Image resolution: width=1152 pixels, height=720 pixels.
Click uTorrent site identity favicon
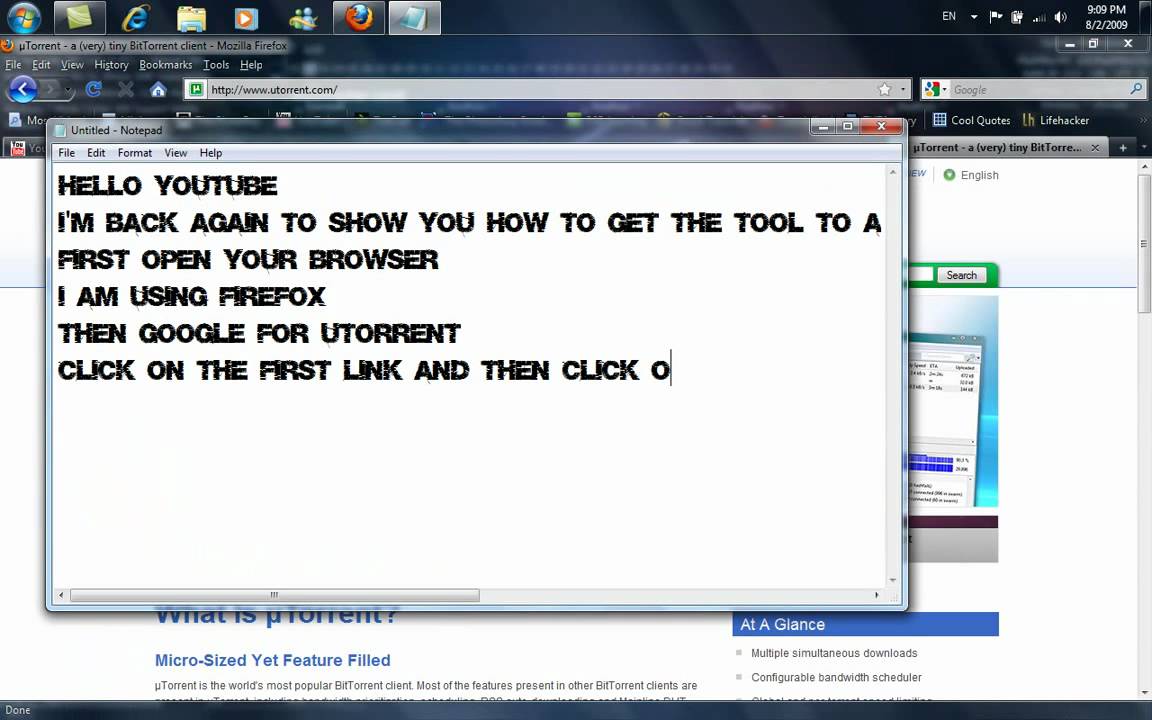pos(196,90)
